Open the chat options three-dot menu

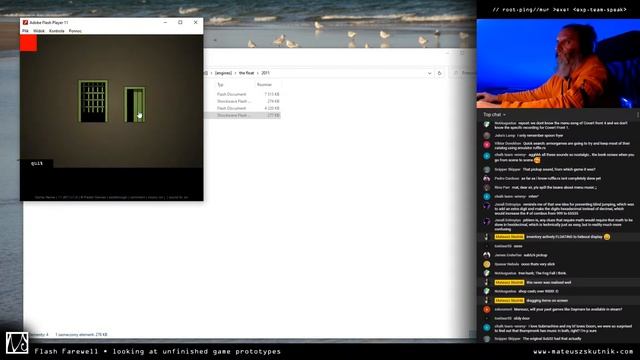(637, 115)
